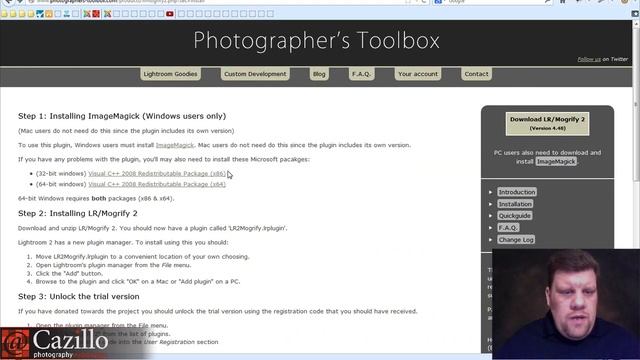The image size is (640, 360).
Task: Open the YouTube bookmark icon in bookmarks toolbar
Action: point(170,14)
